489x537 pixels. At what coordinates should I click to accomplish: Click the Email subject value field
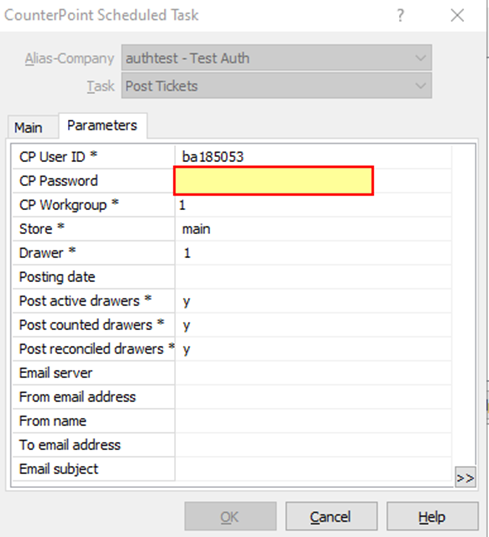pos(313,469)
